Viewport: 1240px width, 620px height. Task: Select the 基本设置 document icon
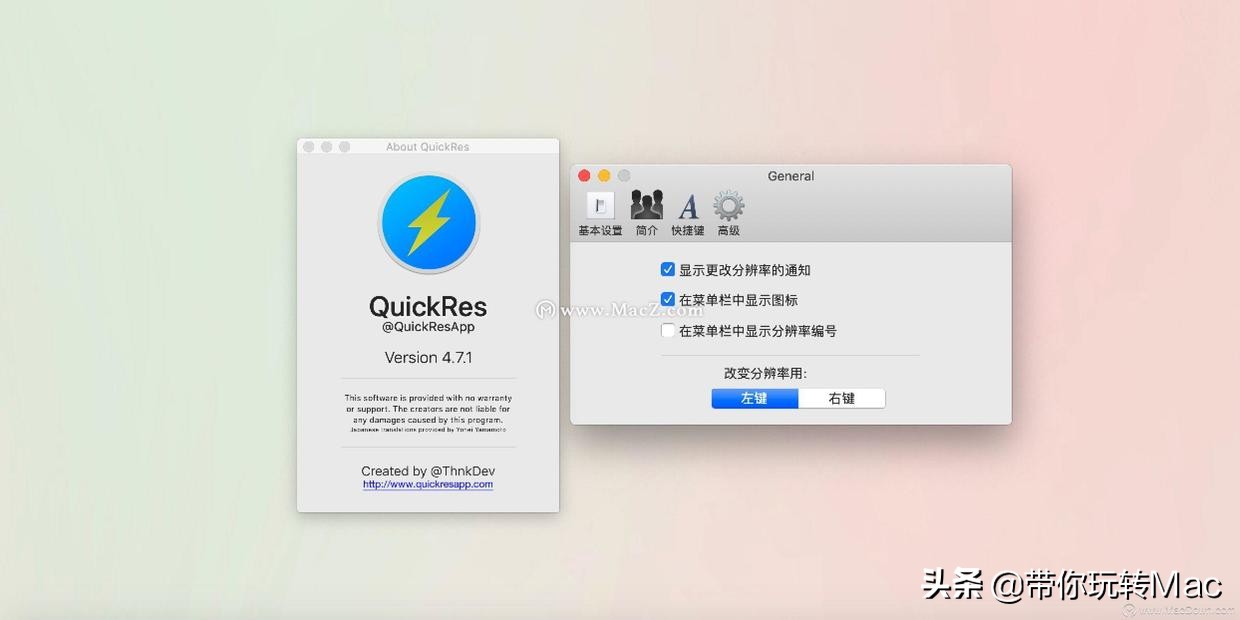click(598, 205)
